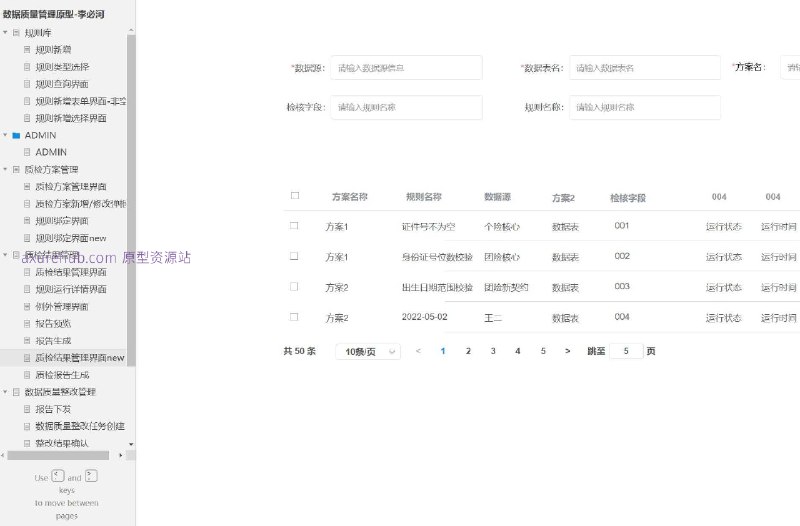Screen dimensions: 800x526
Task: Click the page icon beside 规则绑定界面
Action: tap(27, 221)
